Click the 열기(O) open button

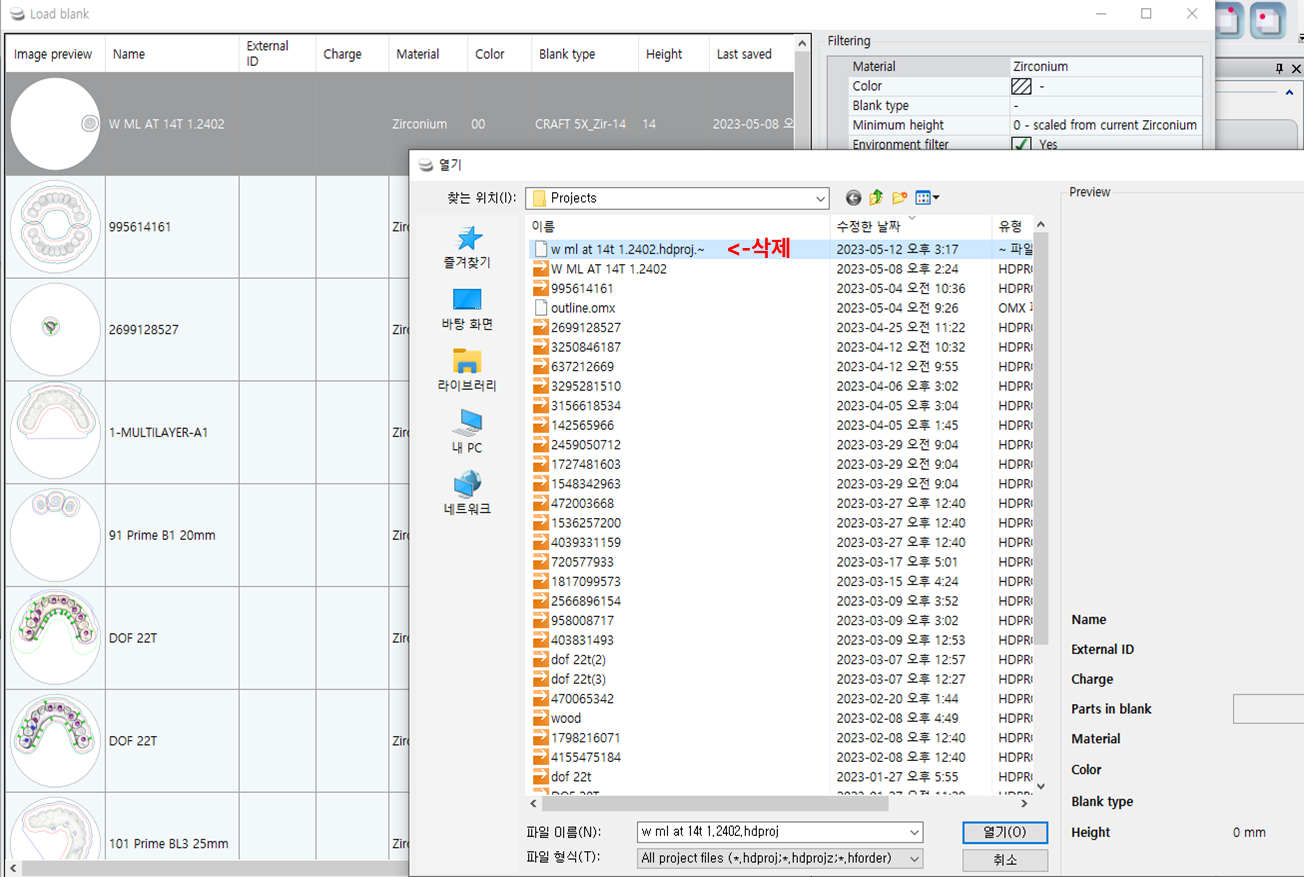pyautogui.click(x=1004, y=832)
